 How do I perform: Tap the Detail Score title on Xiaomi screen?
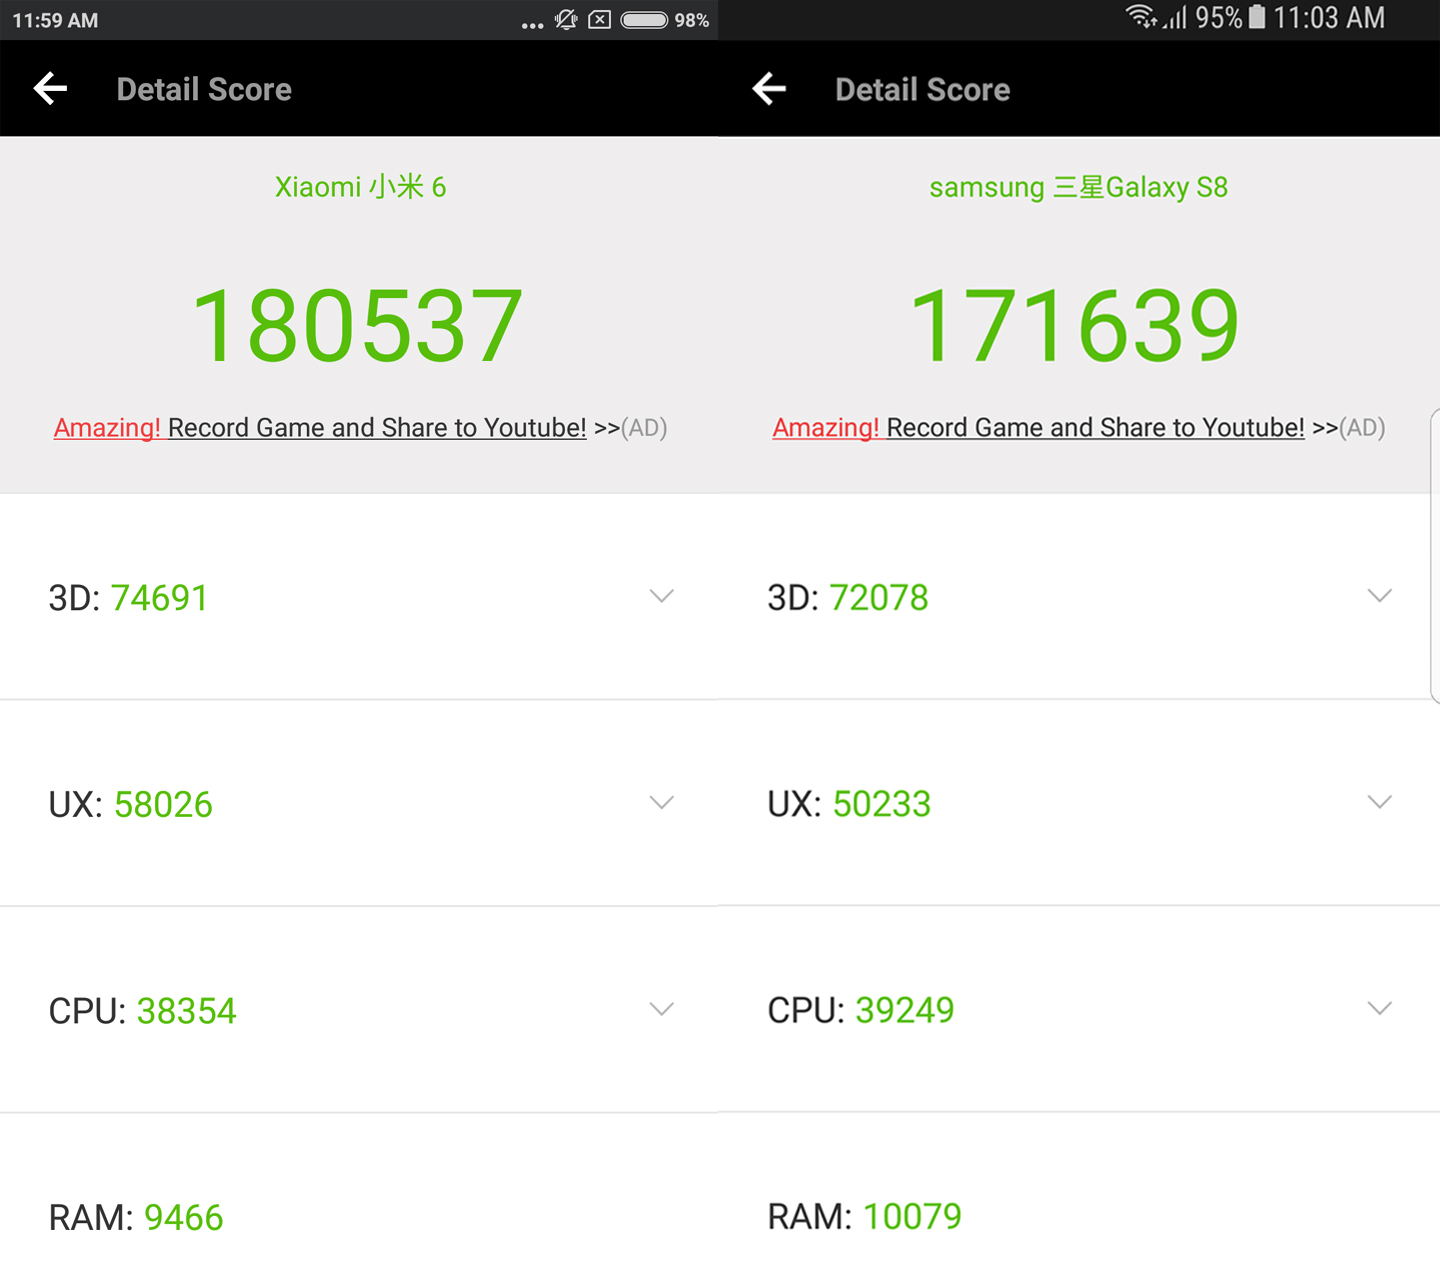click(204, 90)
